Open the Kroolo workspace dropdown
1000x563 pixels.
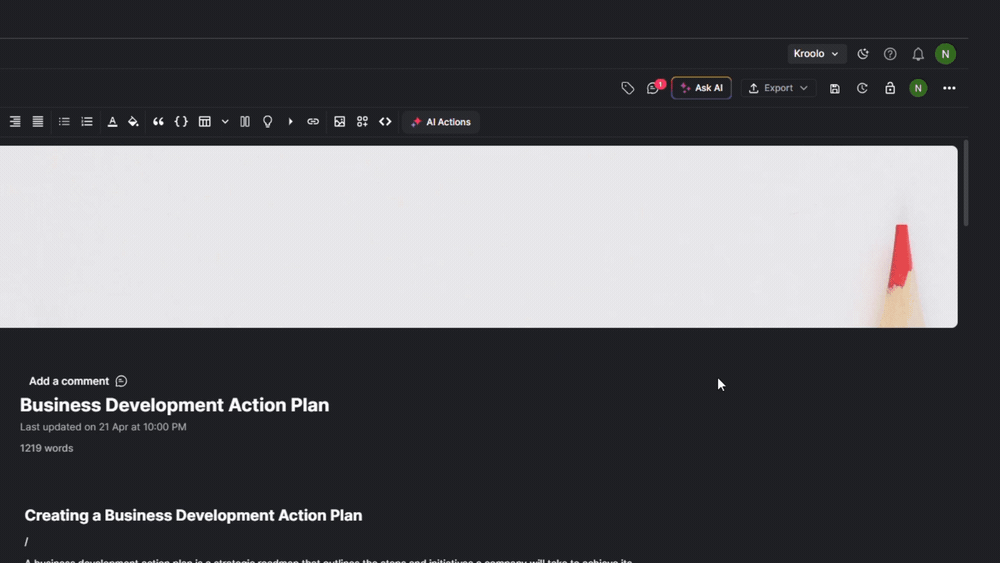[x=816, y=54]
